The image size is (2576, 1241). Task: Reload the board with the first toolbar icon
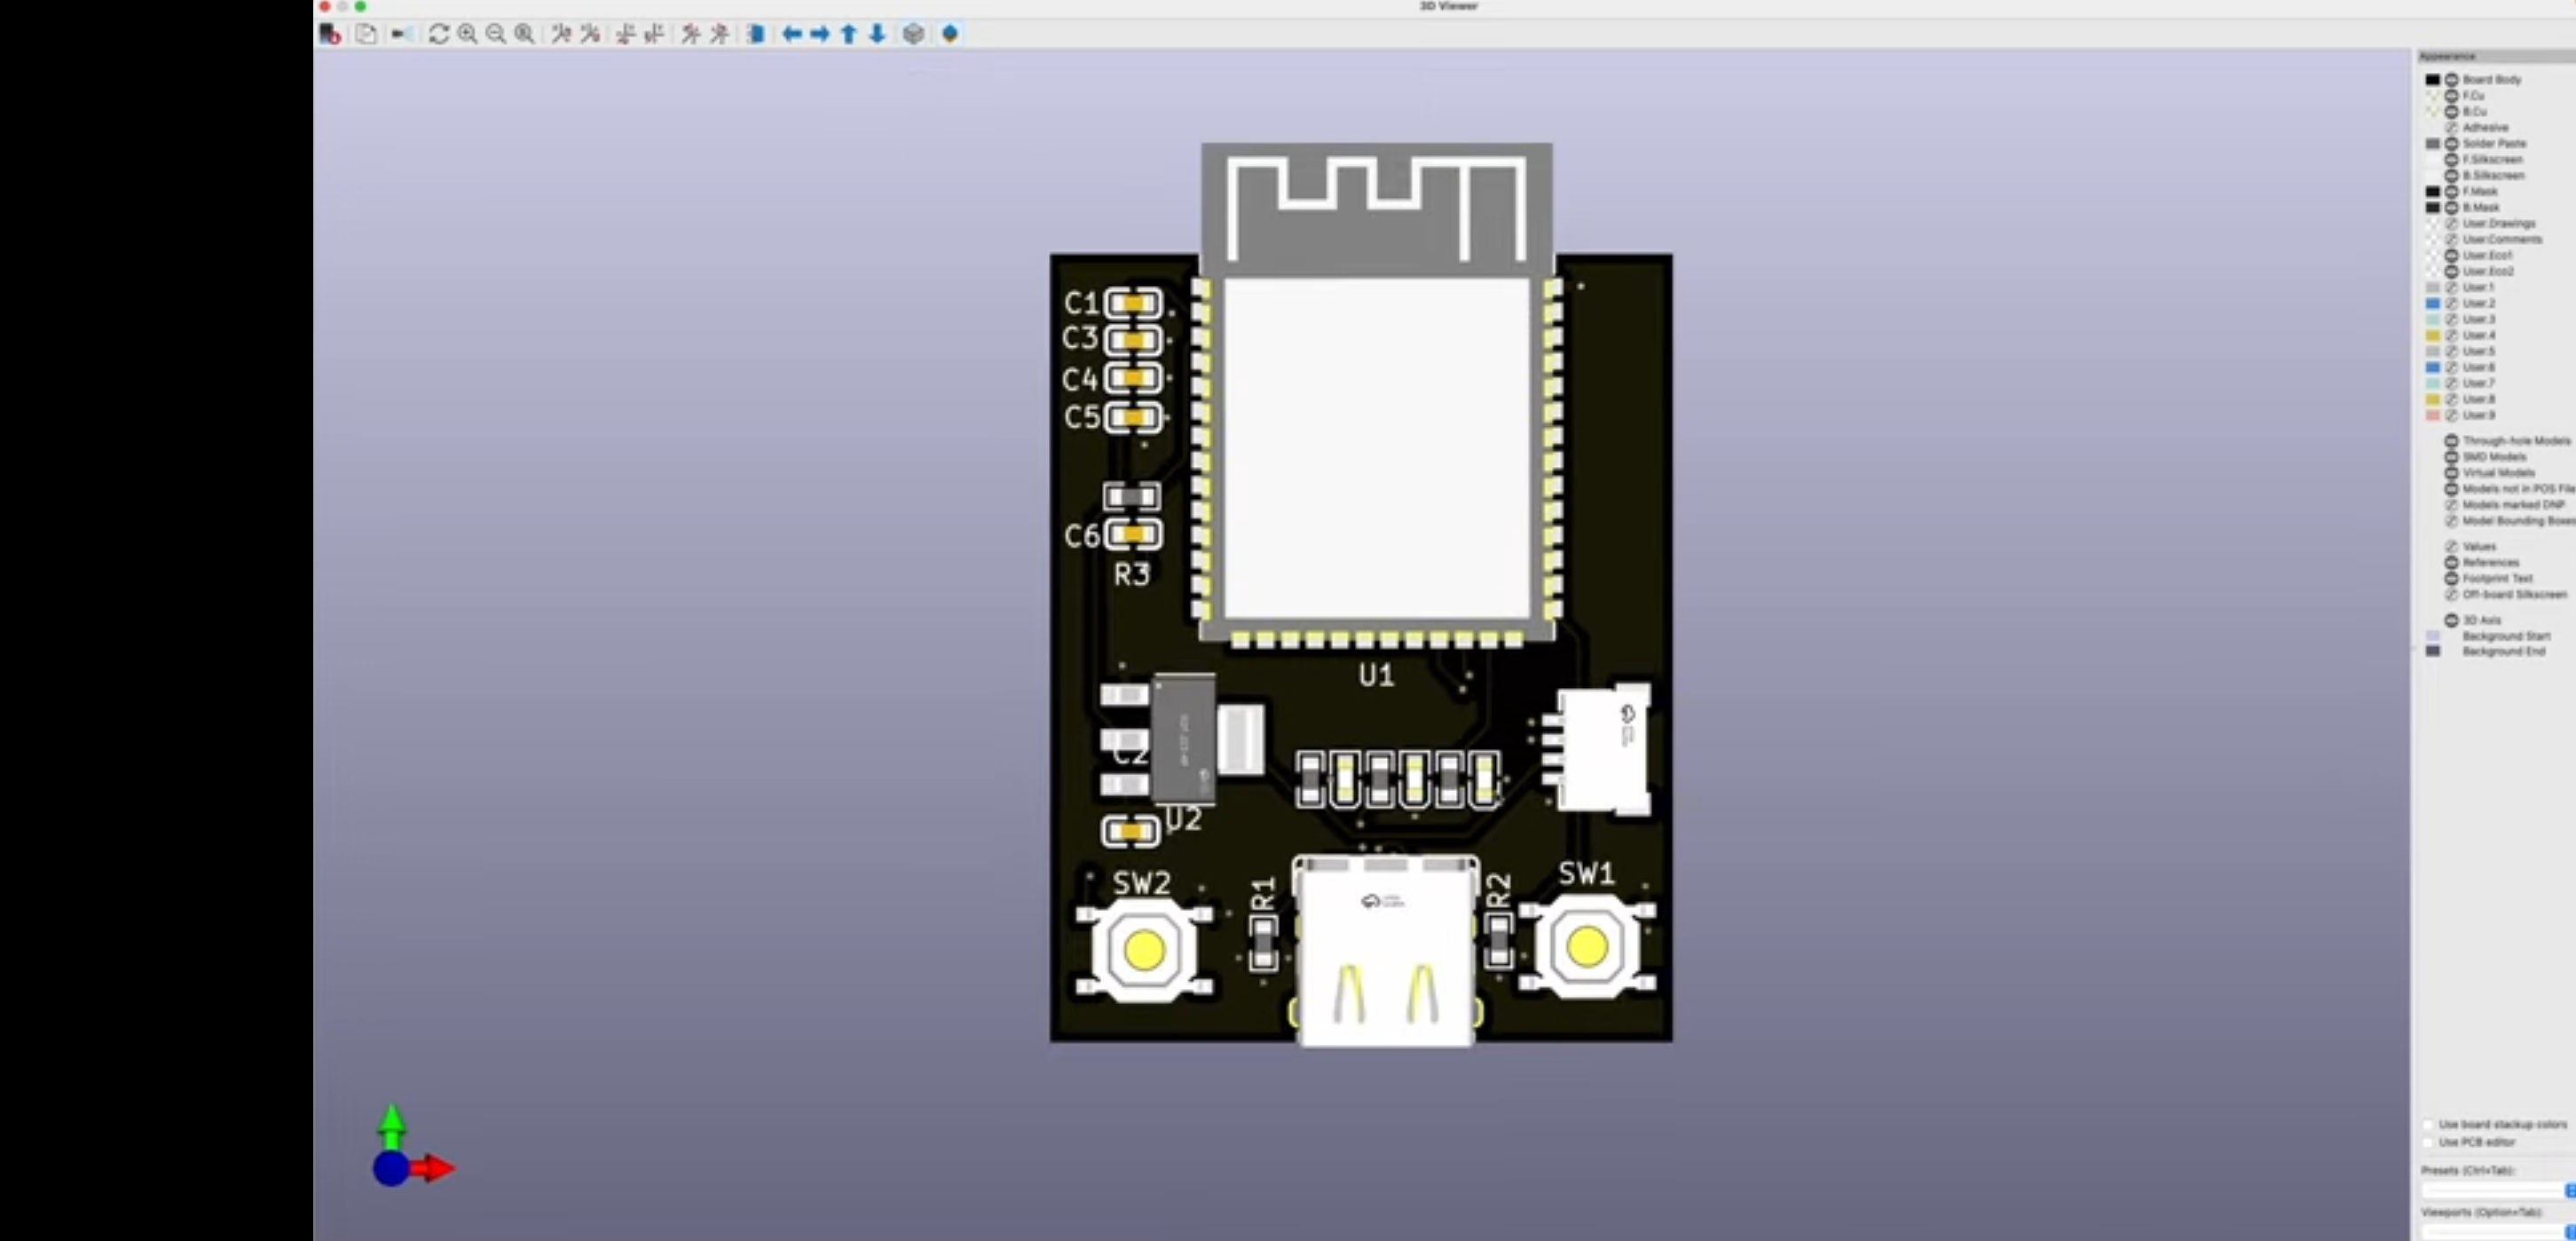coord(330,34)
